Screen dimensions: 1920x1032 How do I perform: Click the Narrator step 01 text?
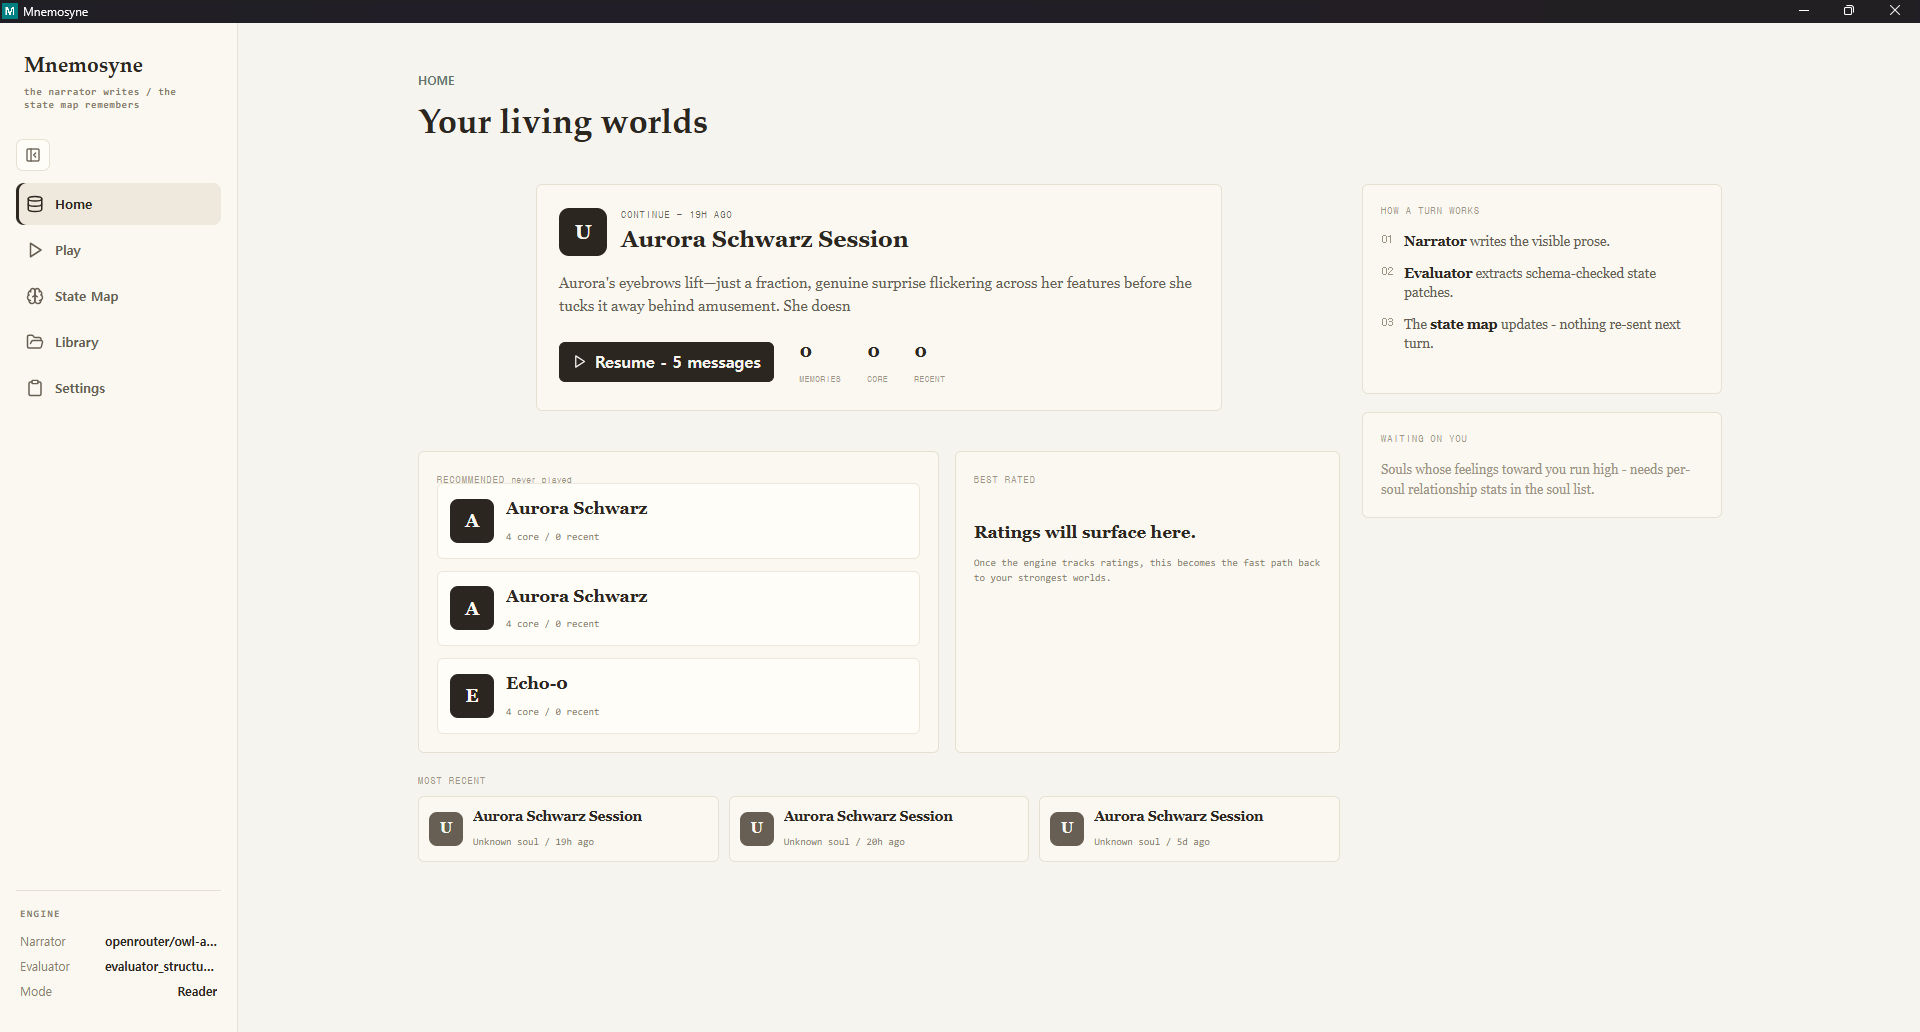coord(1507,241)
